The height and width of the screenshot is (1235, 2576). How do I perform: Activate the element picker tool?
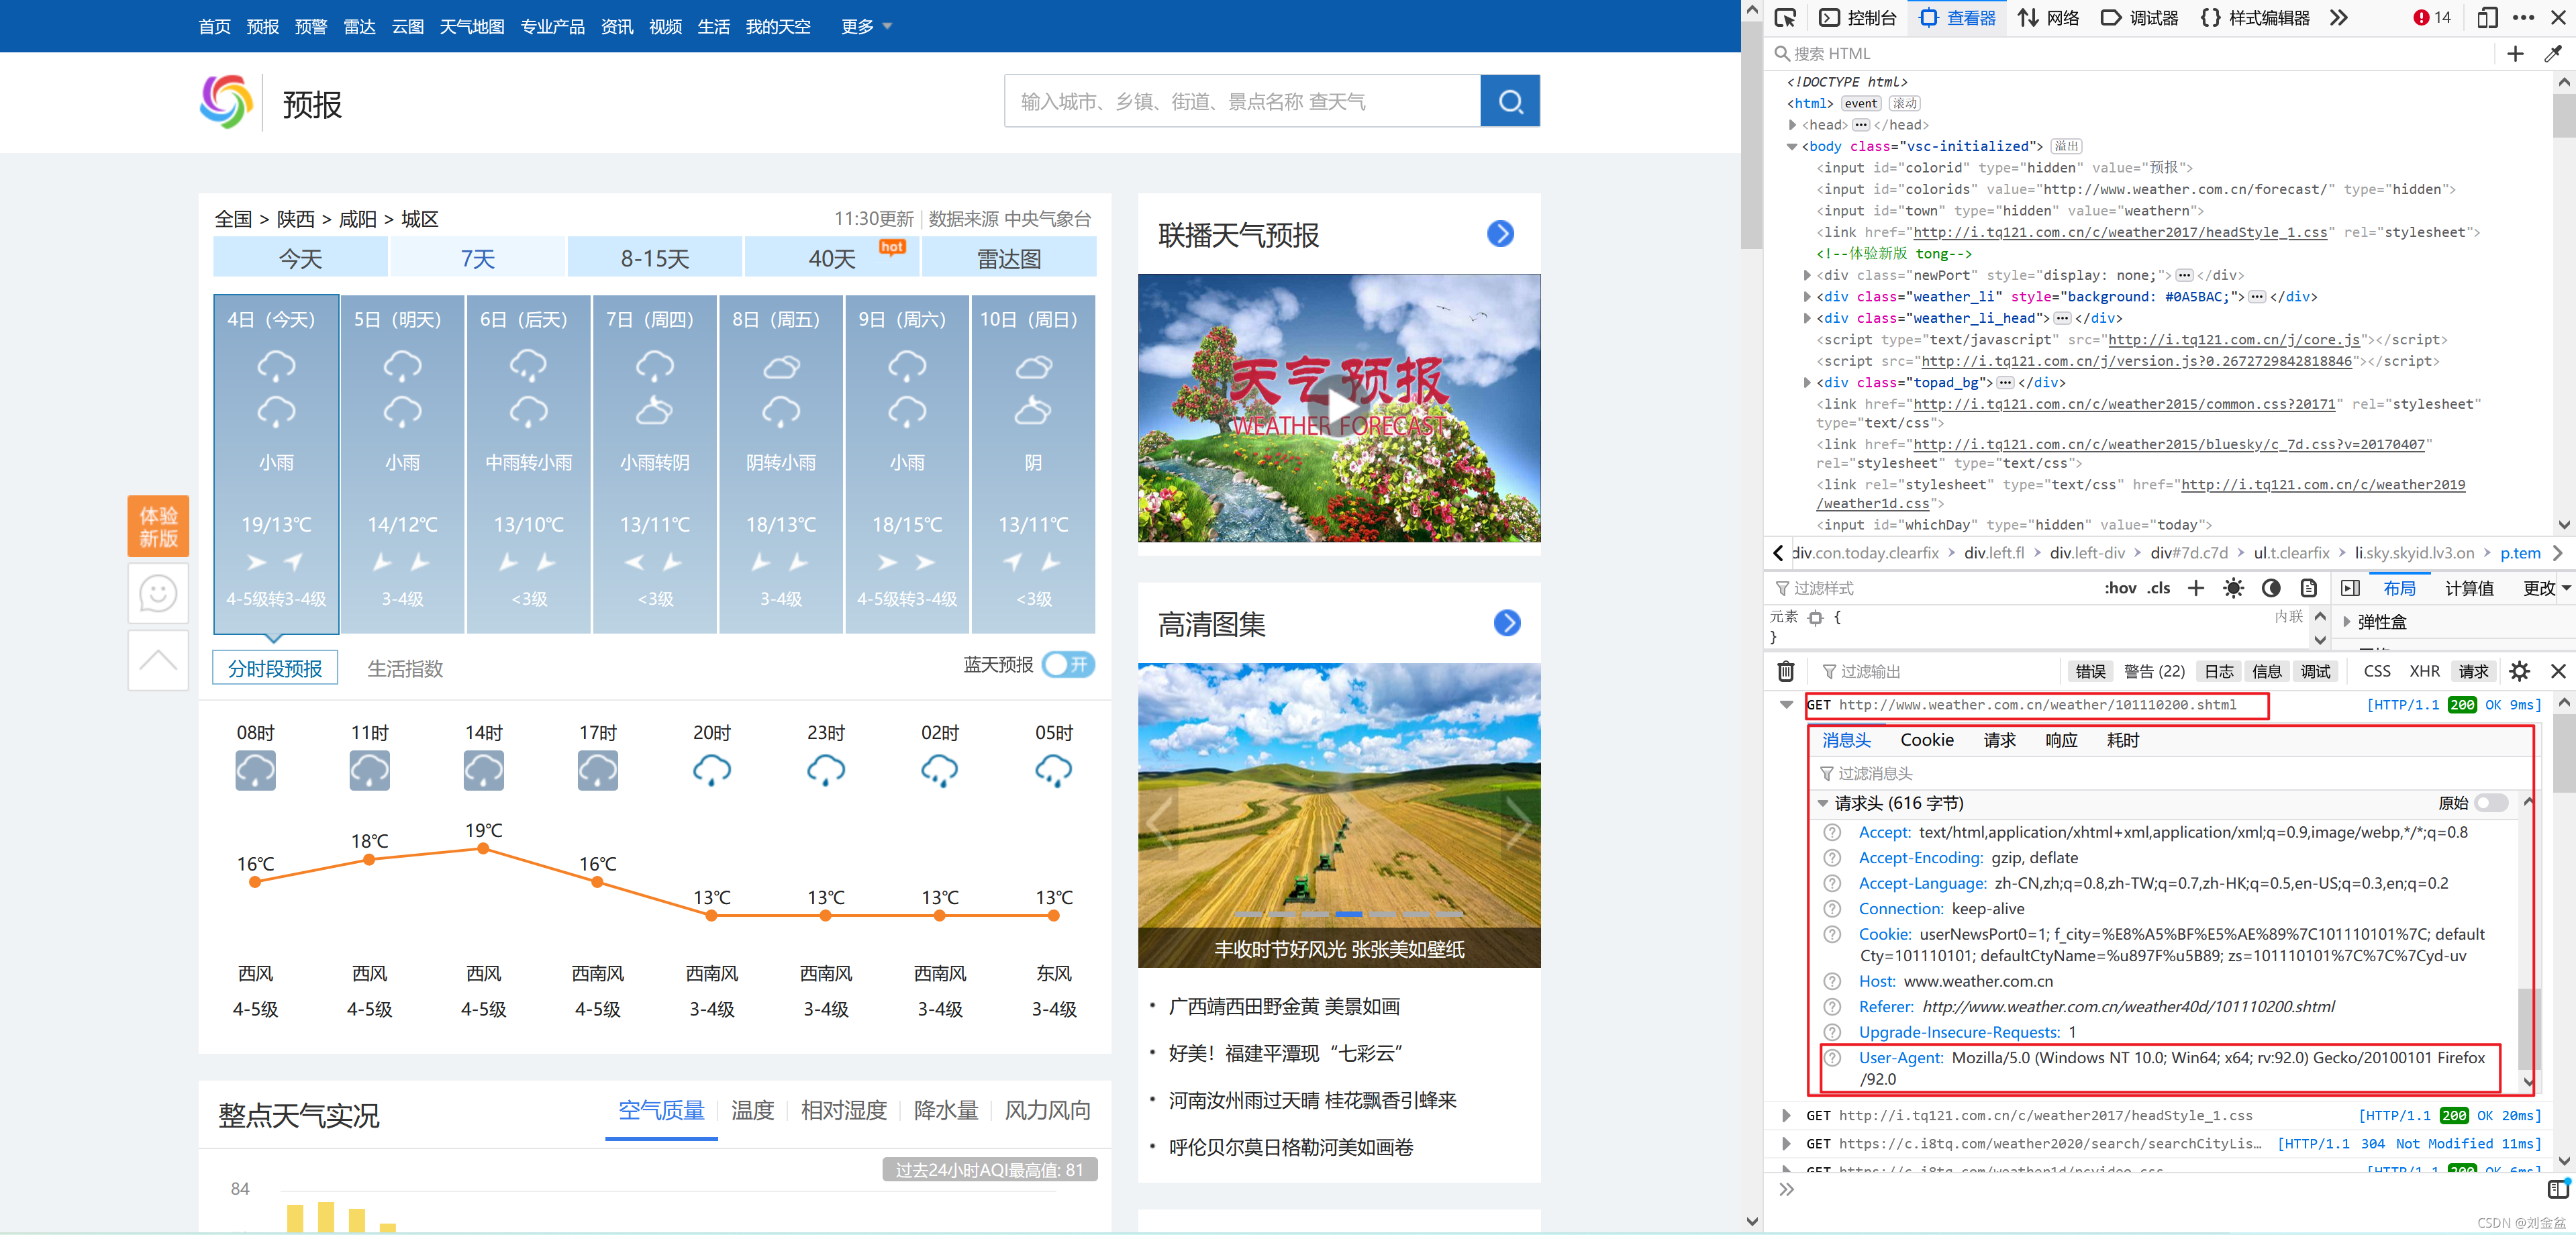coord(1785,17)
